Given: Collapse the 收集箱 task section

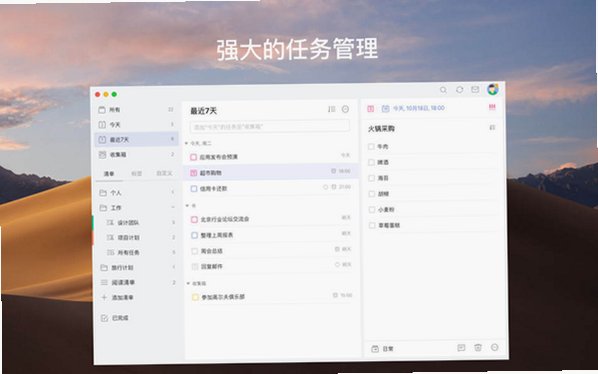Looking at the screenshot, I should [x=188, y=283].
